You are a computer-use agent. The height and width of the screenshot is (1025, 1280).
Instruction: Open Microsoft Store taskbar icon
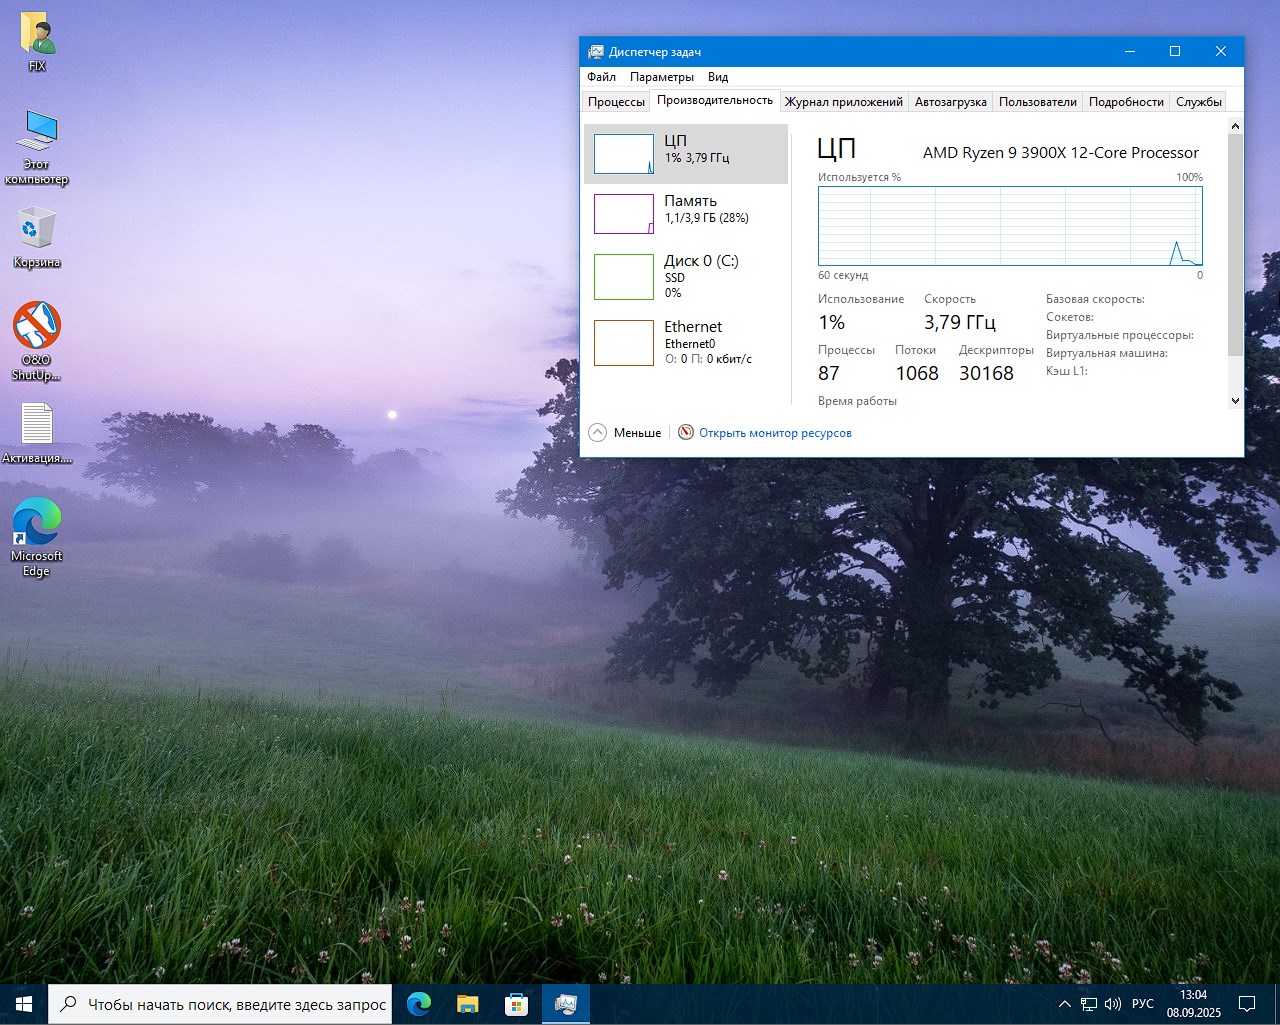516,1004
